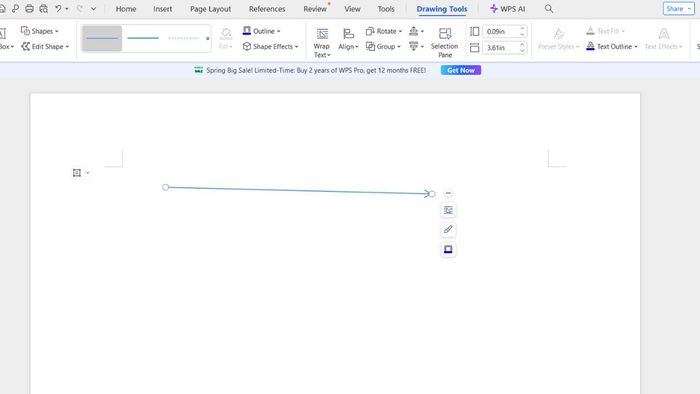
Task: Click the floating wrap text layout icon
Action: (448, 210)
